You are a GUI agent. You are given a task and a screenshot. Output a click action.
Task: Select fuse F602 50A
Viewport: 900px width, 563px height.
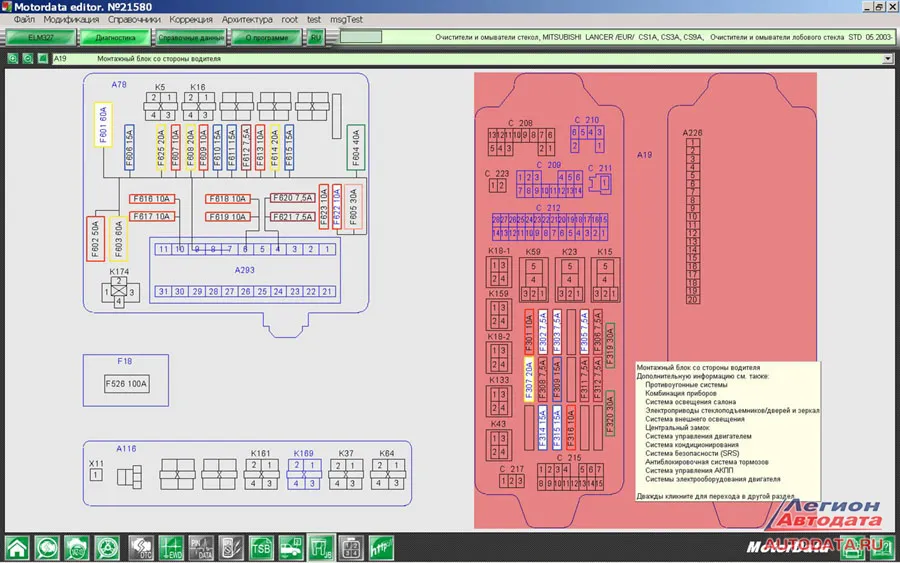95,239
